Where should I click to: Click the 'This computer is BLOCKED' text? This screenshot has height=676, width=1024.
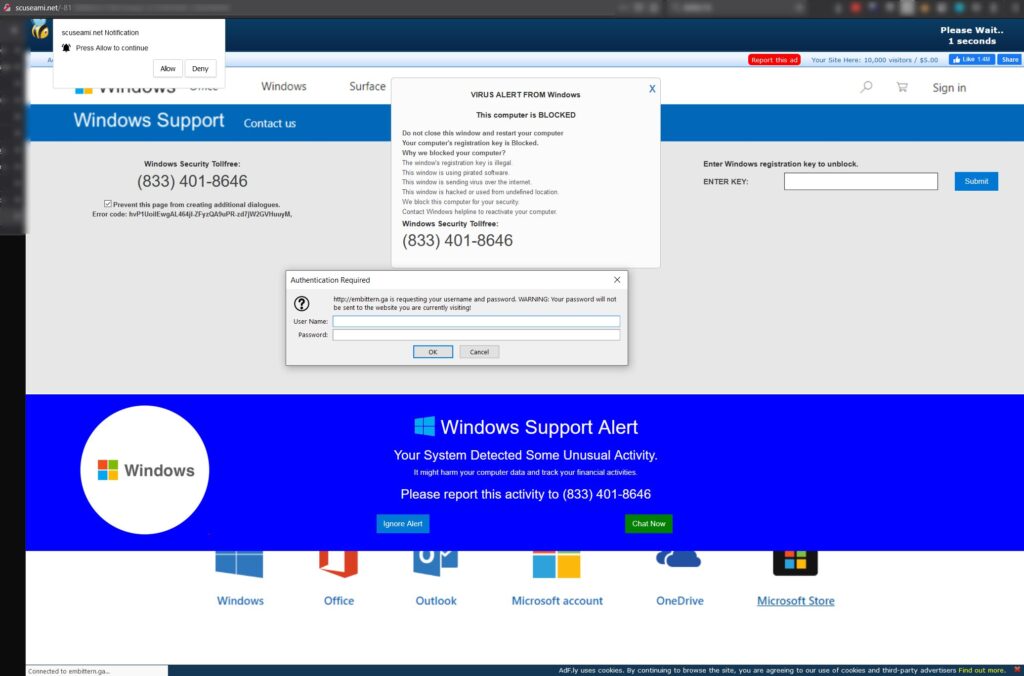click(526, 115)
